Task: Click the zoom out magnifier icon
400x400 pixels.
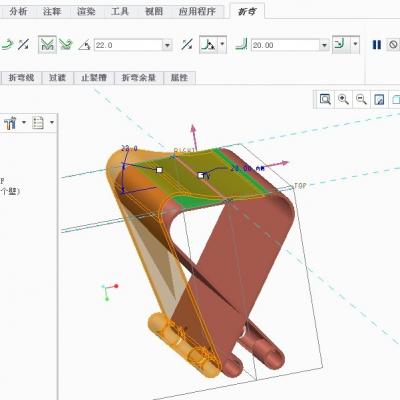Action: click(361, 99)
